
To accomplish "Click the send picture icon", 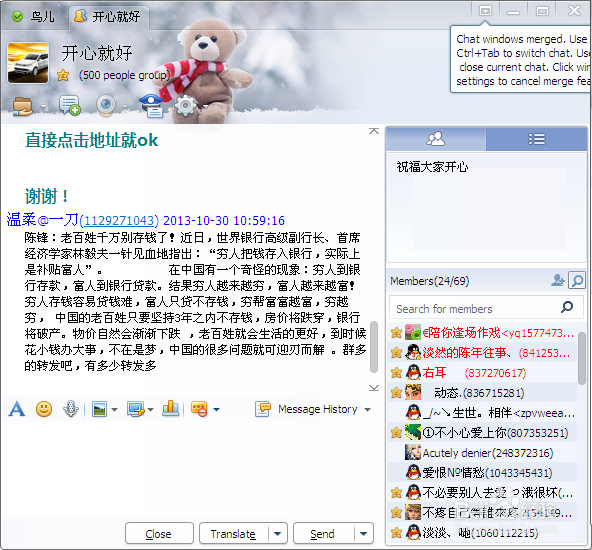I will pyautogui.click(x=99, y=409).
